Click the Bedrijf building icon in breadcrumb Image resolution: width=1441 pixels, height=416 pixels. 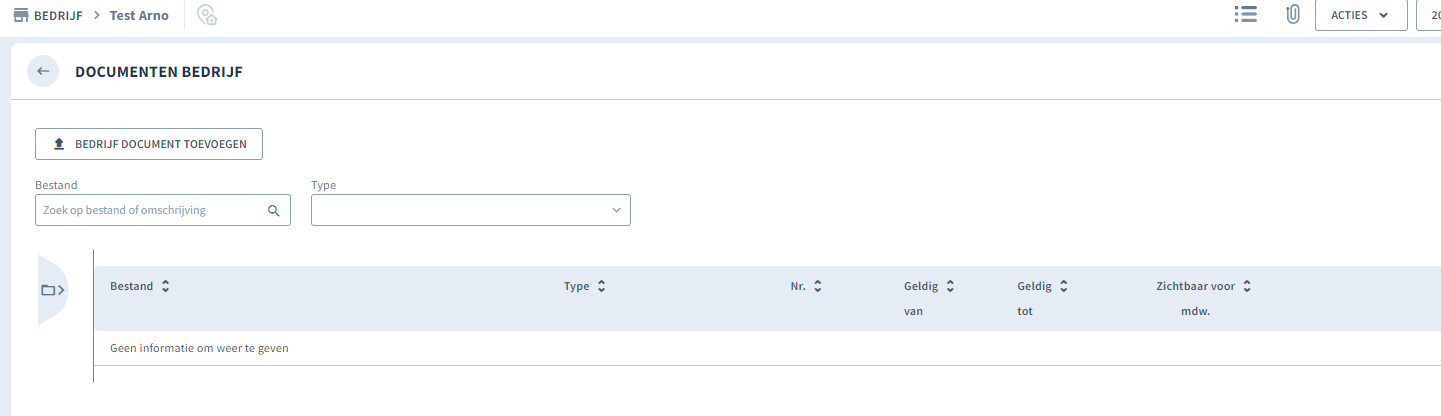[20, 15]
